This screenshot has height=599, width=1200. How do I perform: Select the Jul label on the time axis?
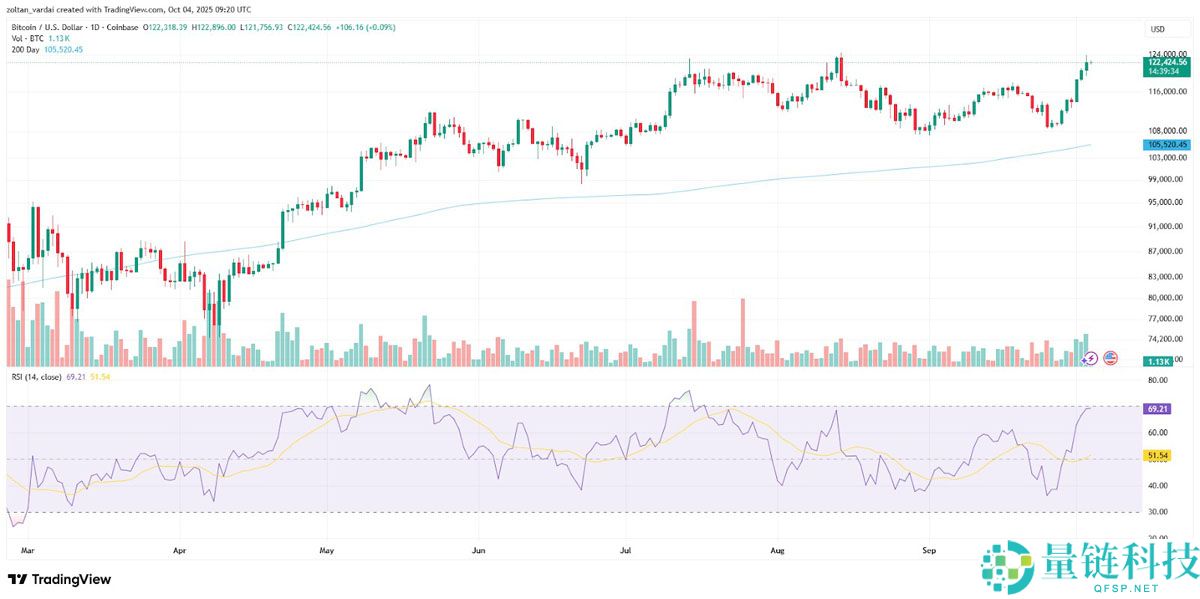pos(625,550)
